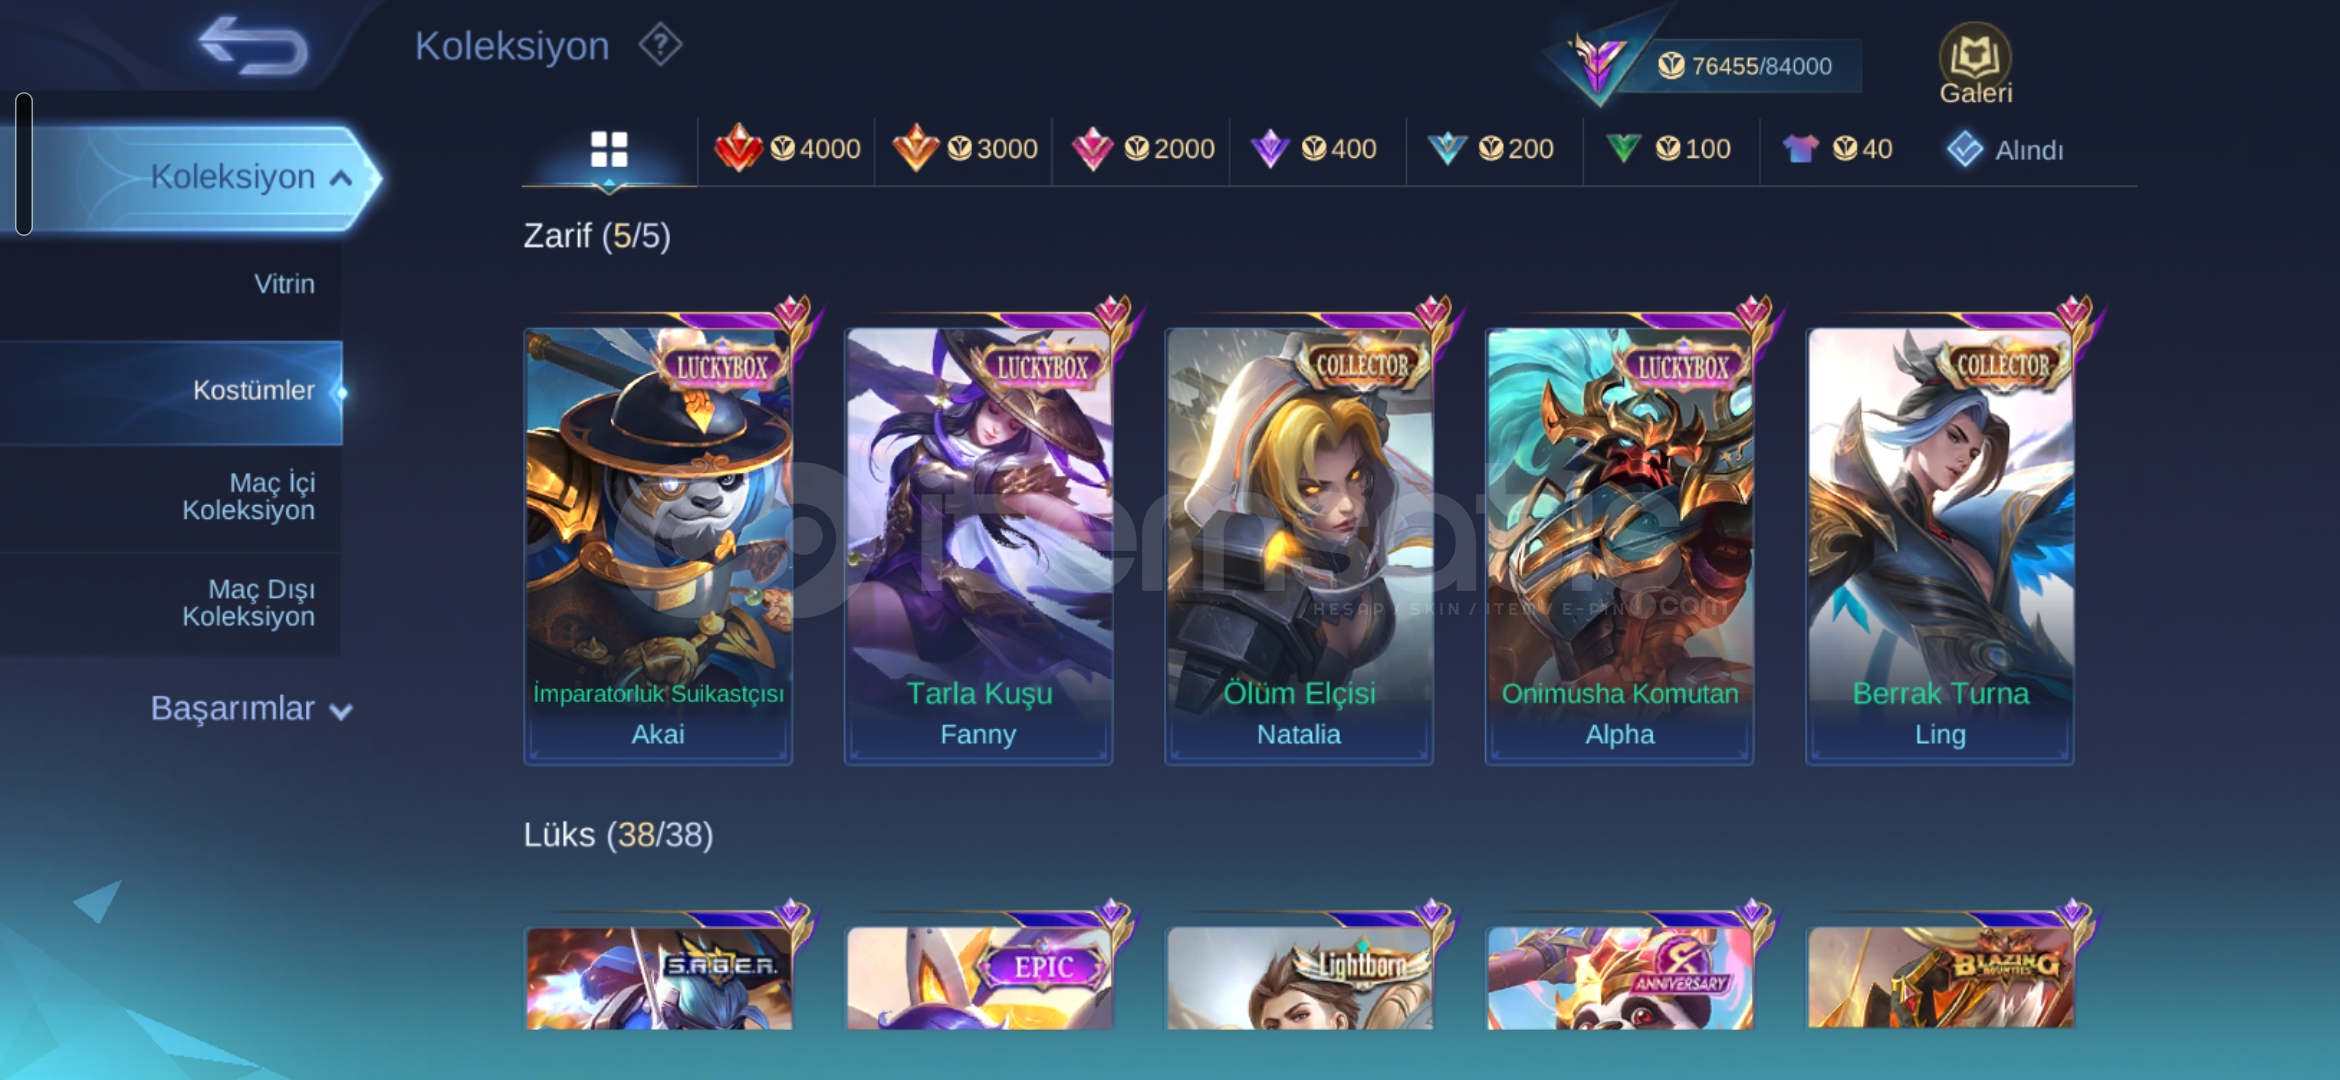
Task: Toggle the Alındı owned filter
Action: (x=2005, y=150)
